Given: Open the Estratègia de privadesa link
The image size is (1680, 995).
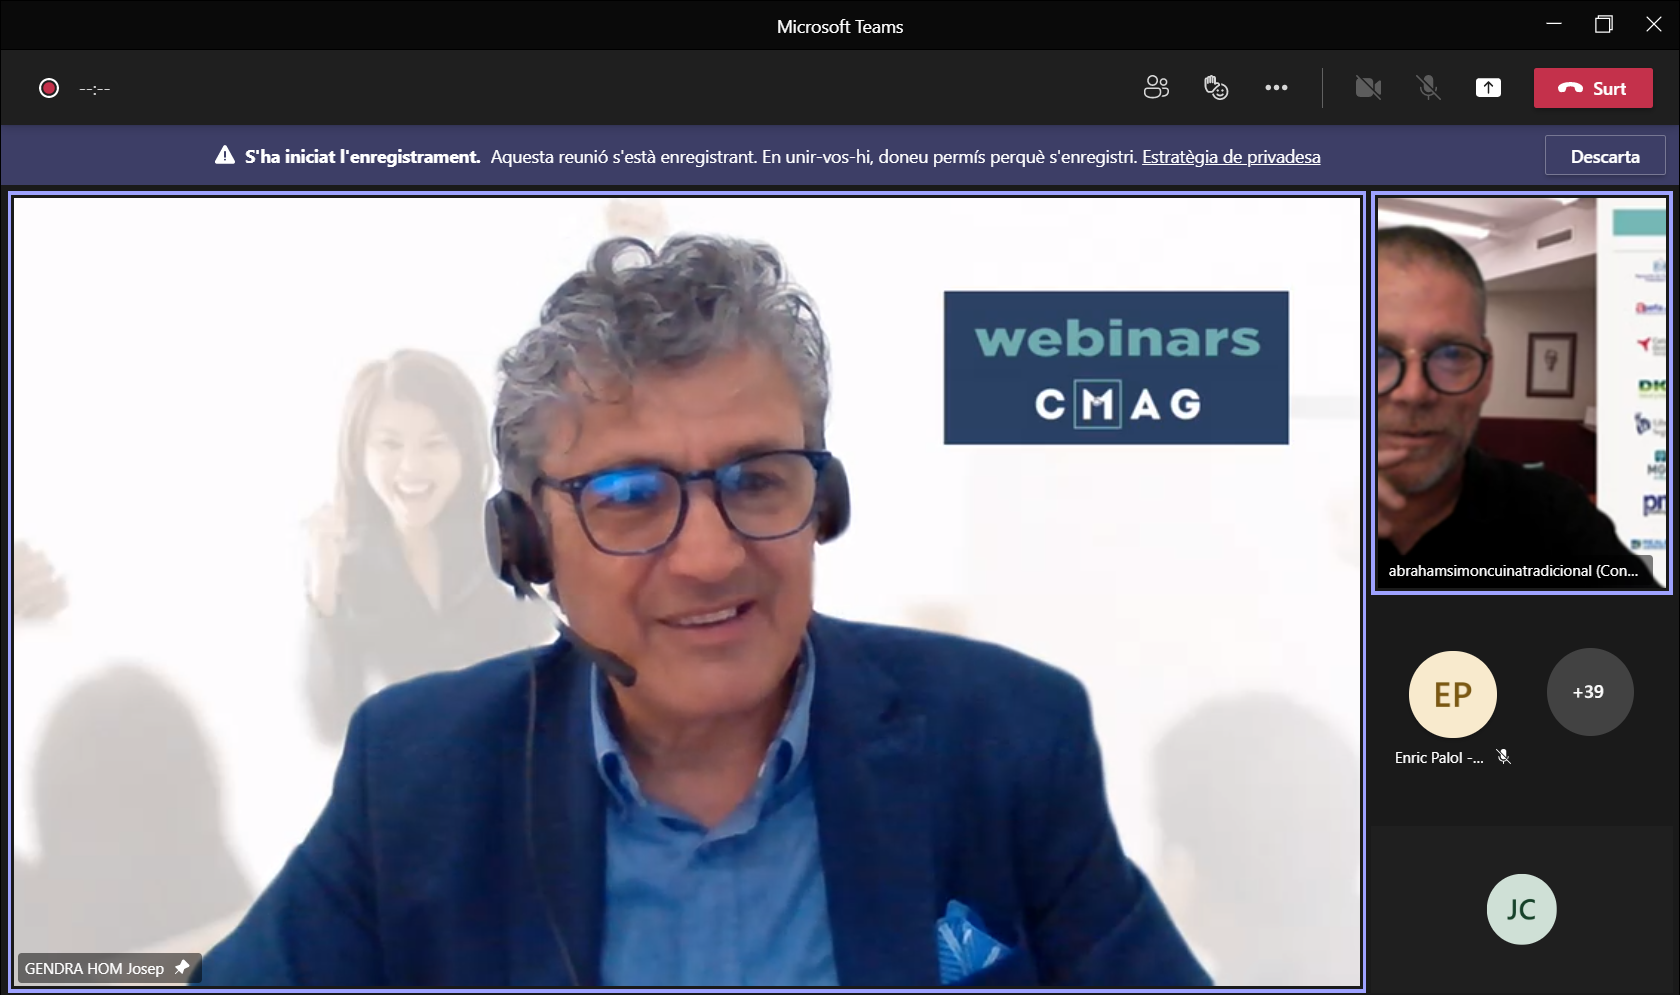Looking at the screenshot, I should [1231, 157].
